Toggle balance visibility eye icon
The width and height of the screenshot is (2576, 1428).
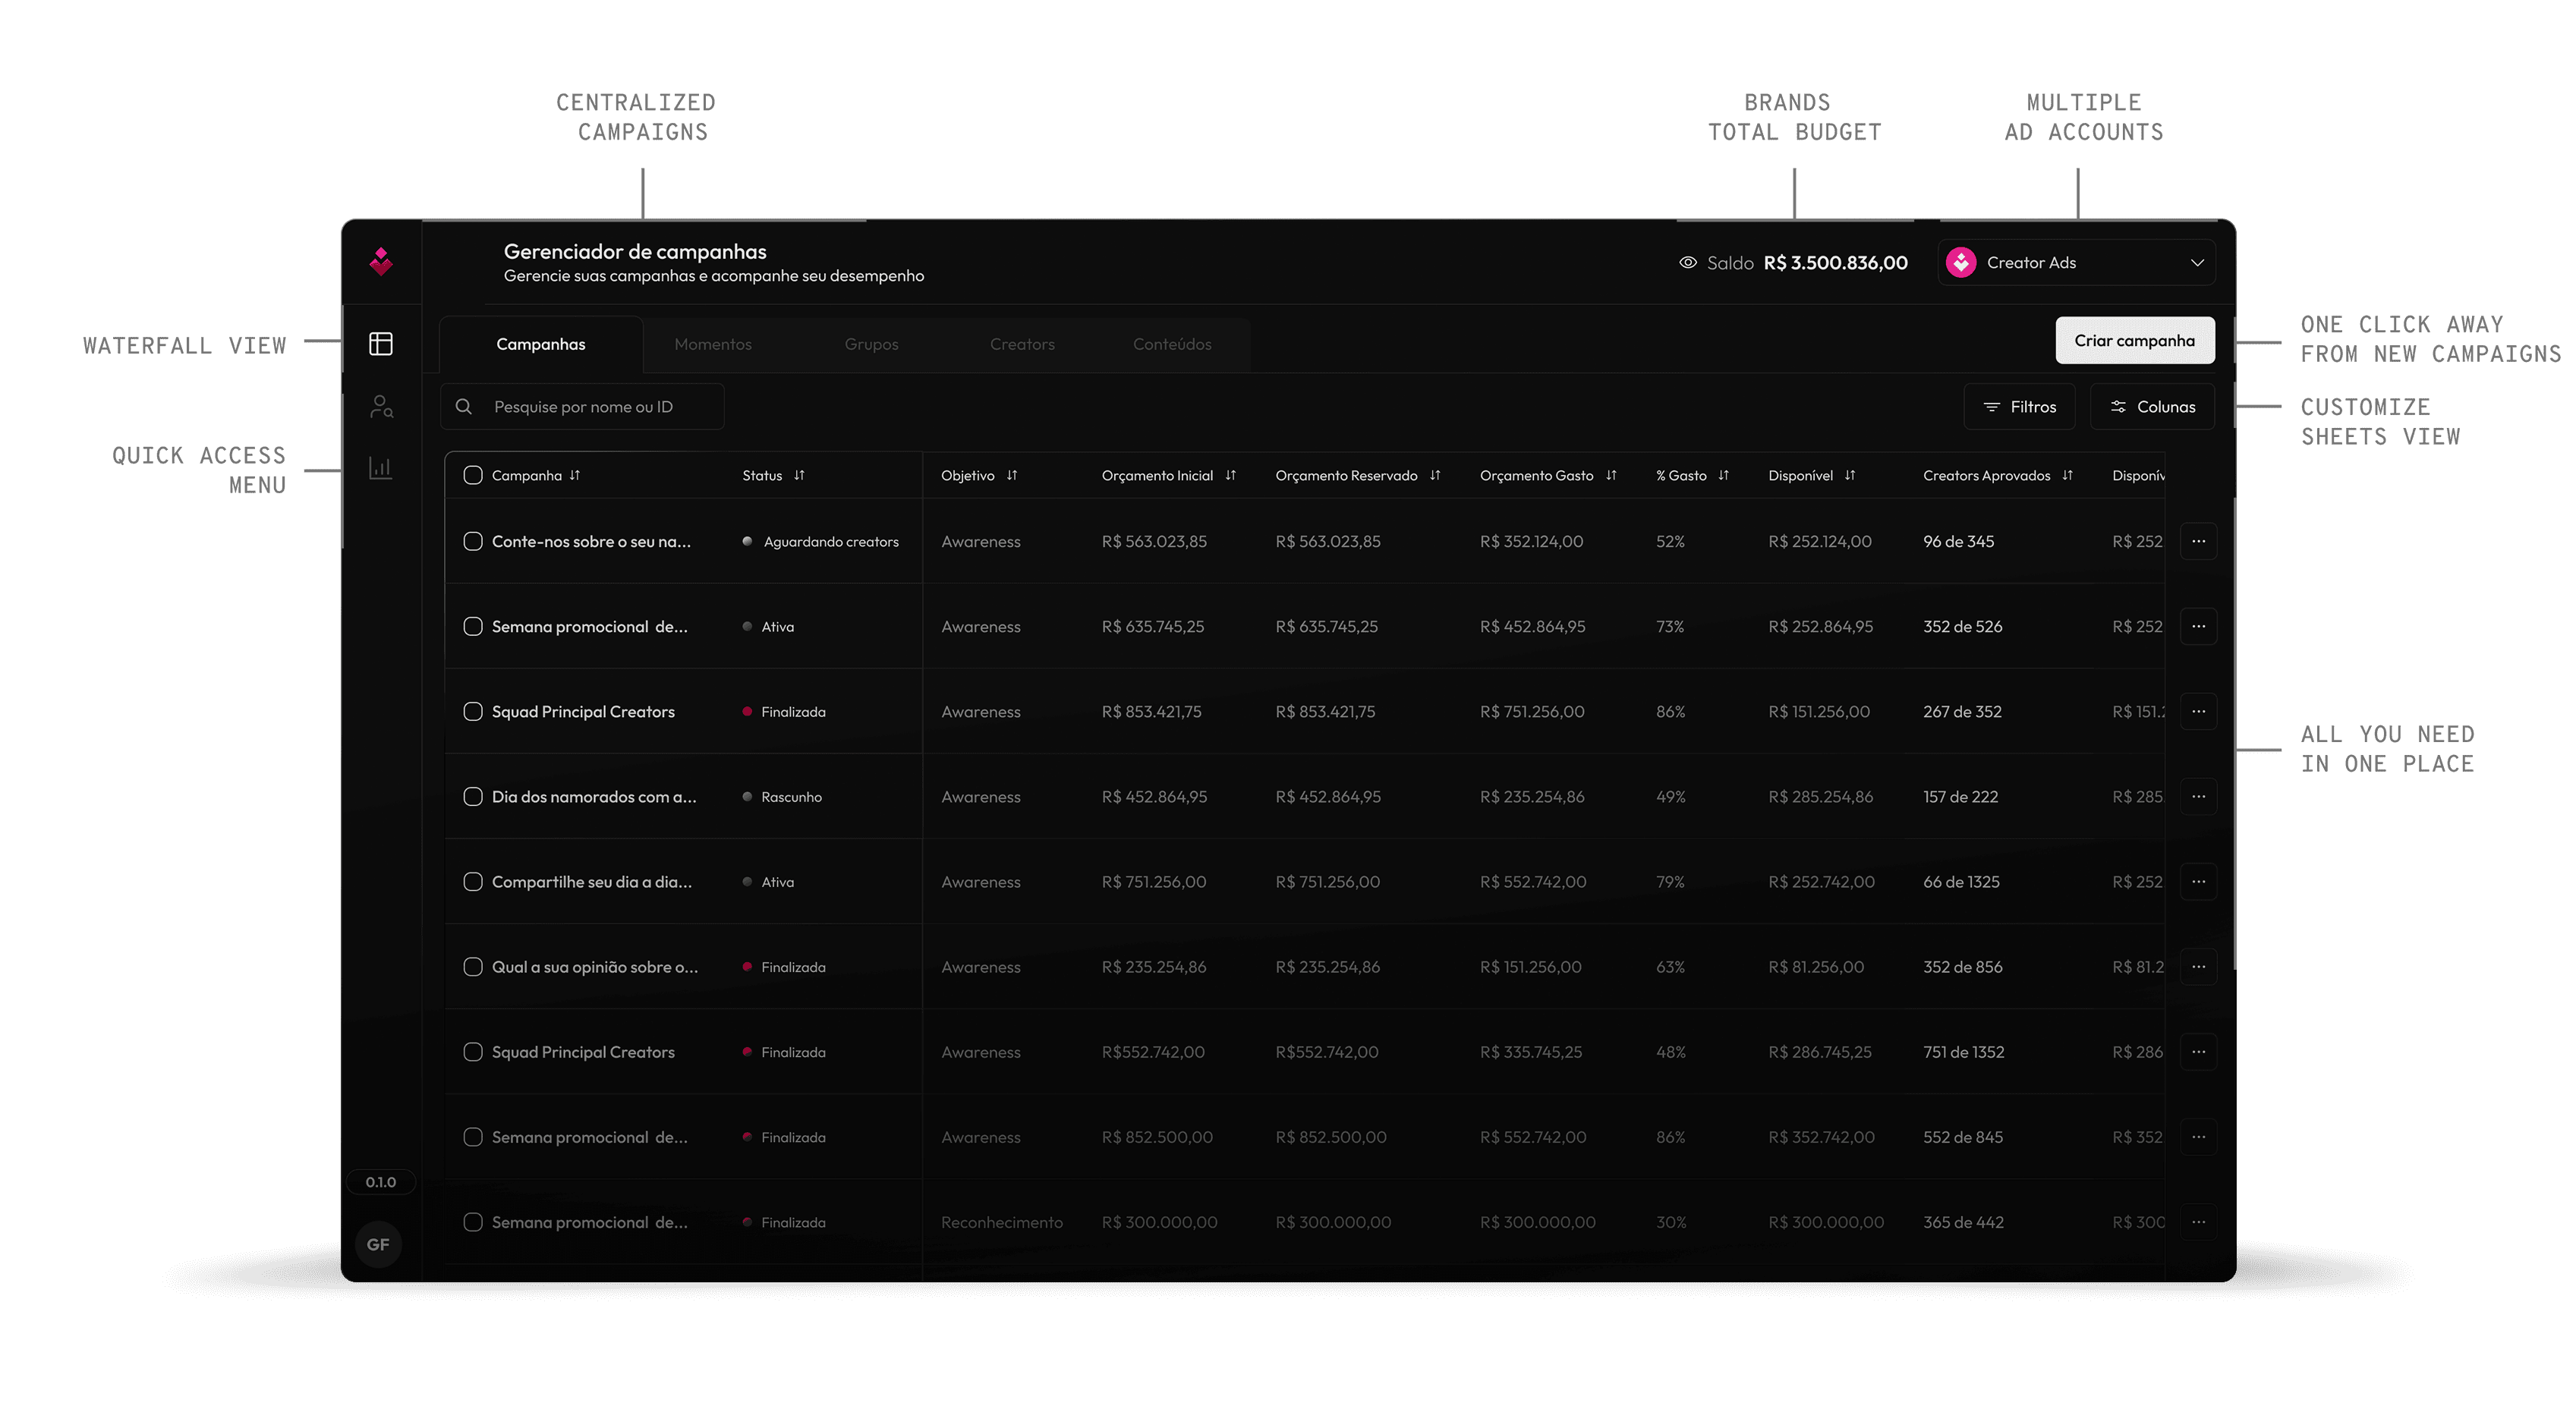pyautogui.click(x=1688, y=263)
